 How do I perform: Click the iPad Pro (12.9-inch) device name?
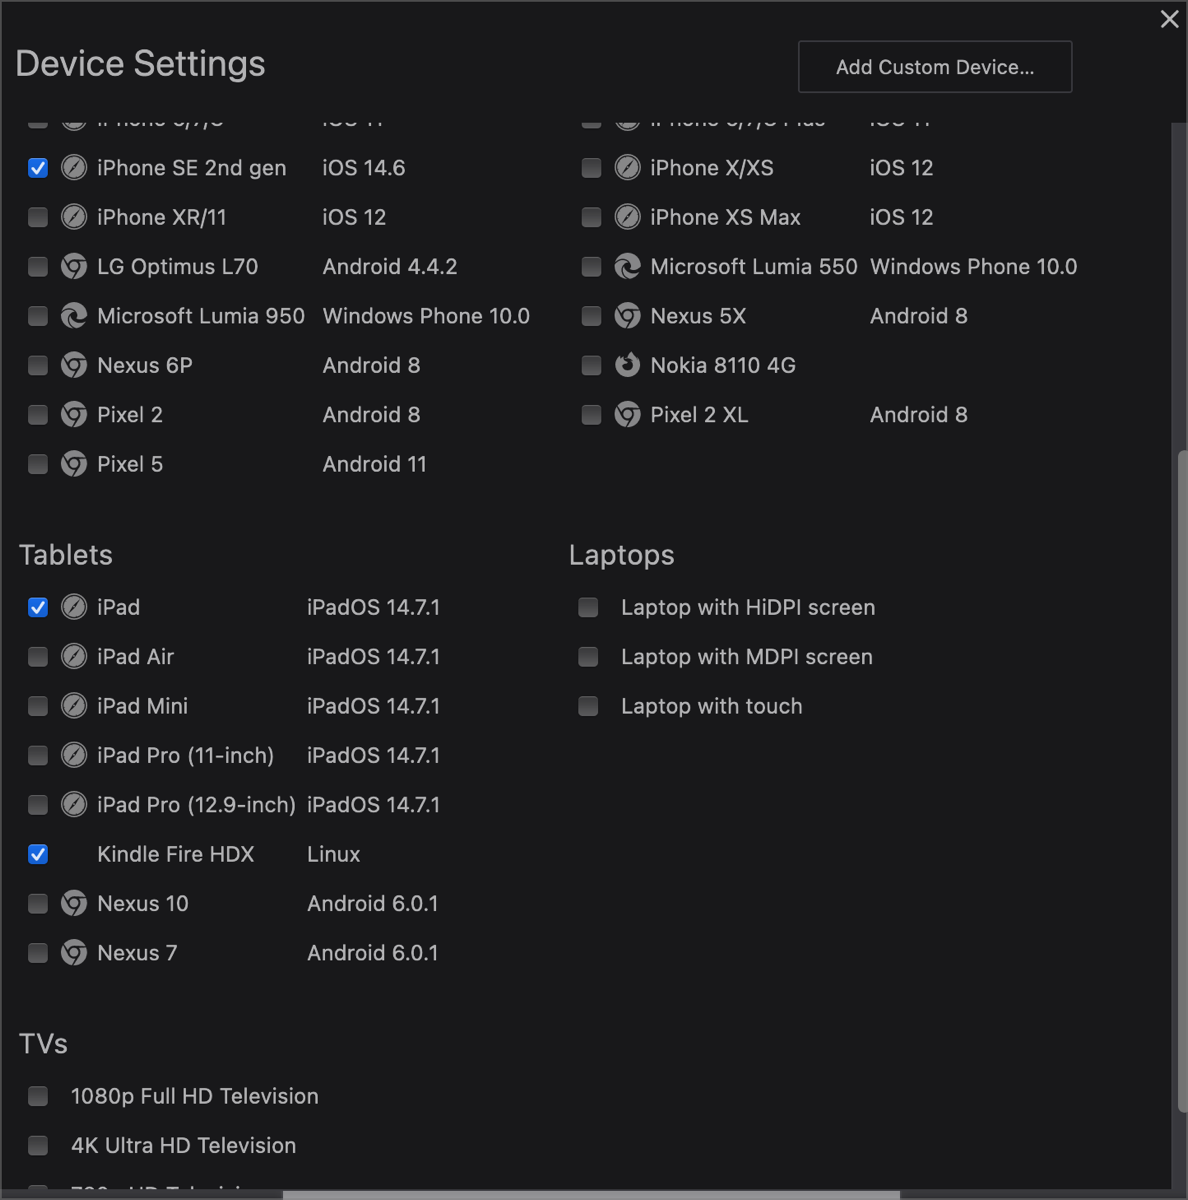[x=196, y=805]
